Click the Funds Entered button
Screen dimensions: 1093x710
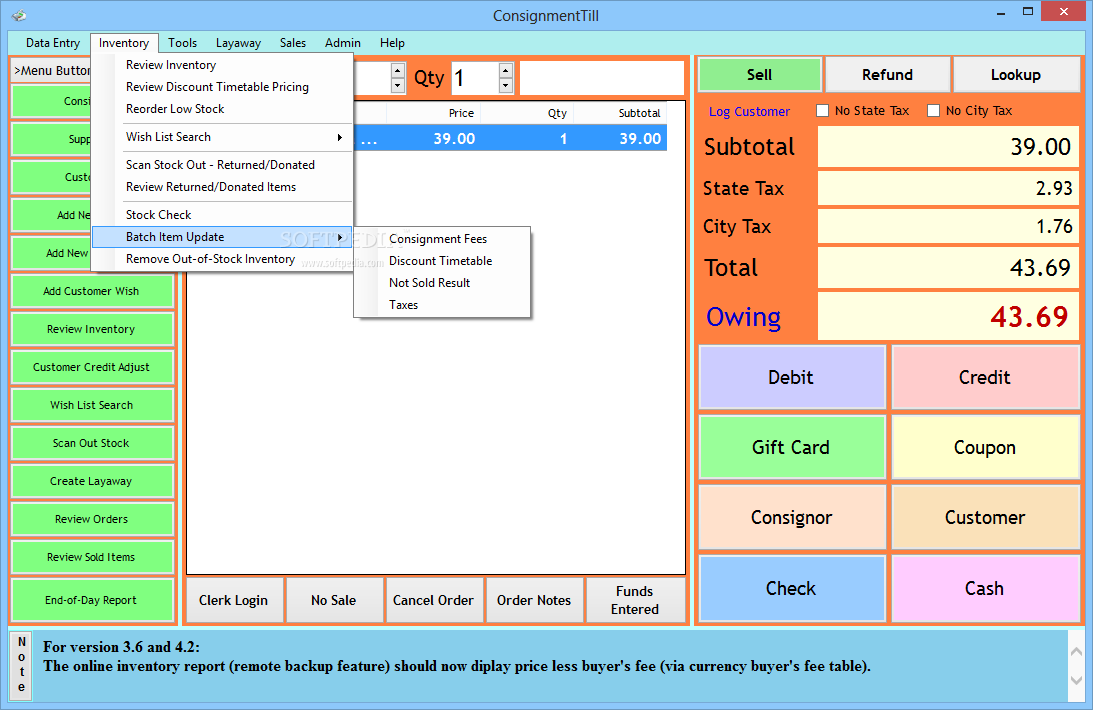coord(635,600)
